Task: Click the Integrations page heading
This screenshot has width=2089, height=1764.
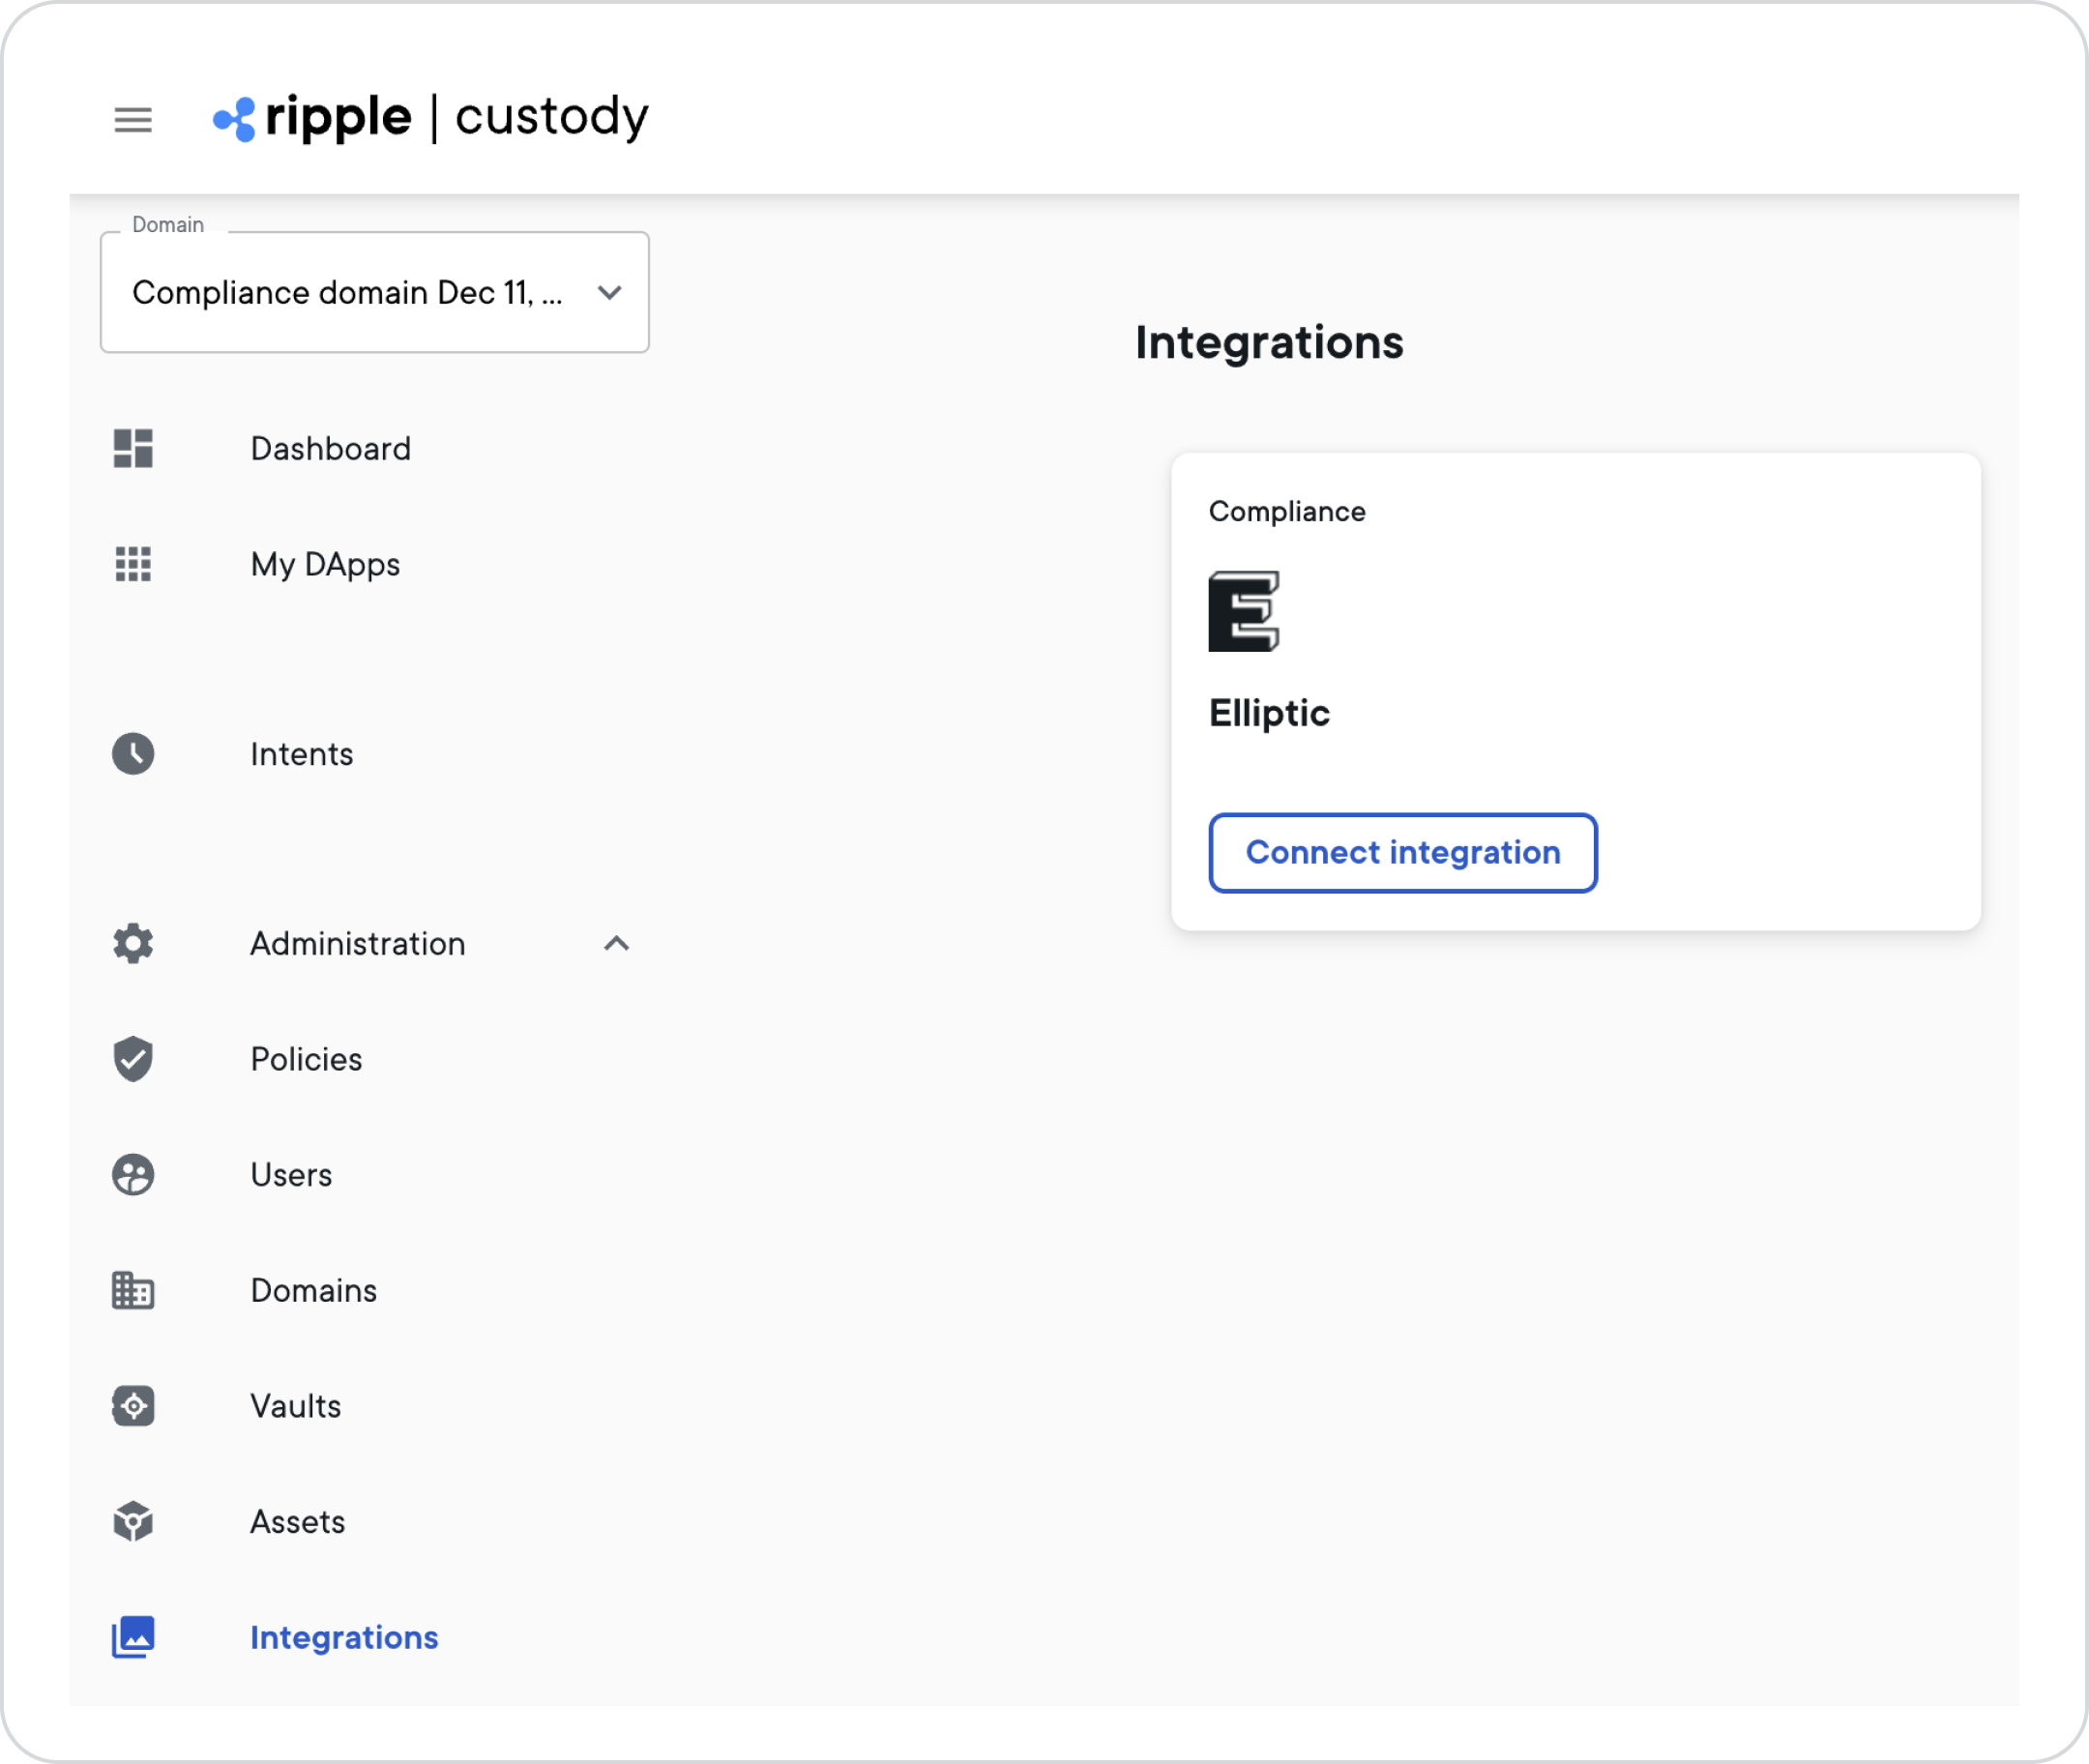Action: coord(1270,342)
